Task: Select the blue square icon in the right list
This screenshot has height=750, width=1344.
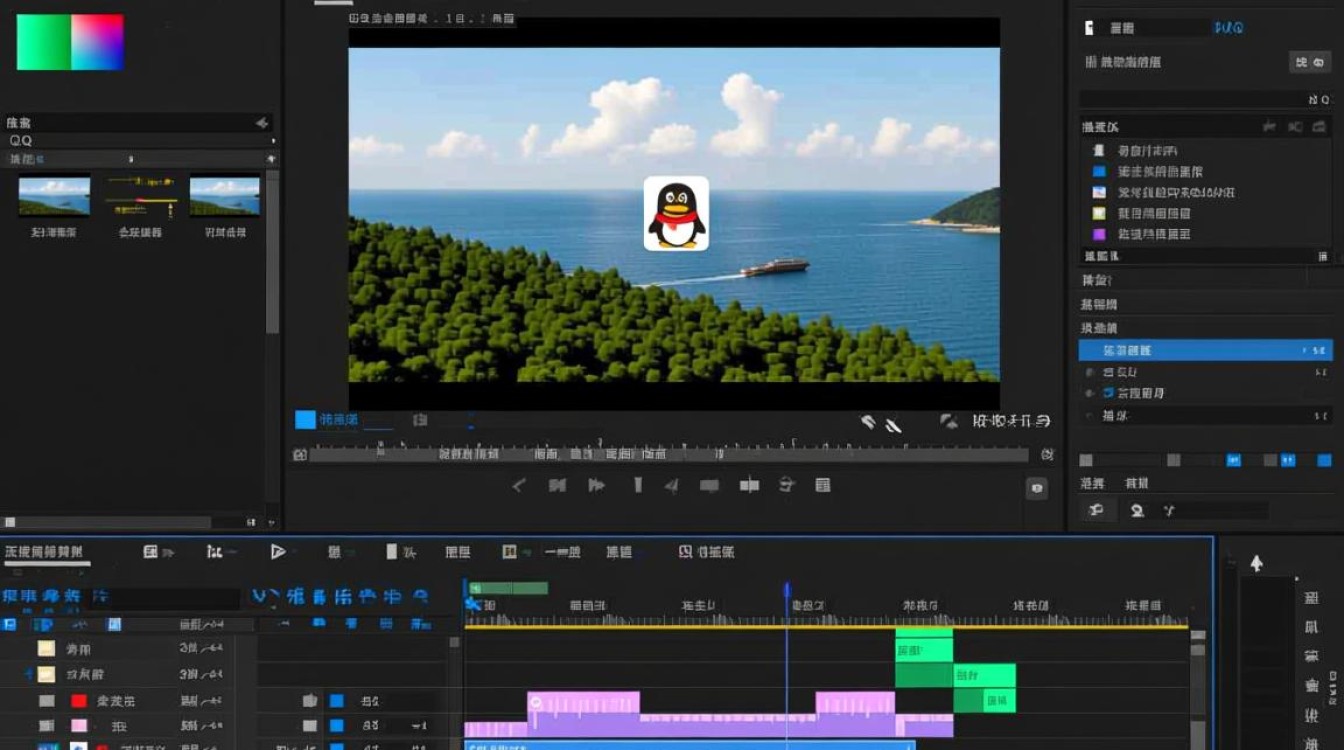Action: point(1099,171)
